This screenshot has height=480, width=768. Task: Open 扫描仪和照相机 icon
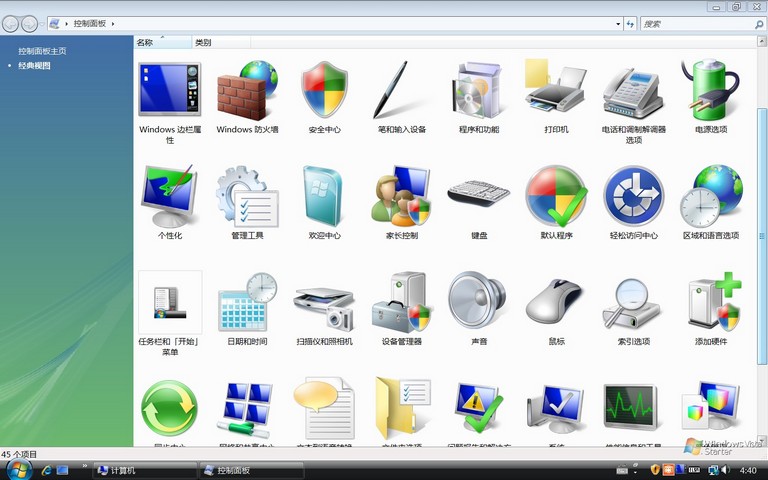324,309
